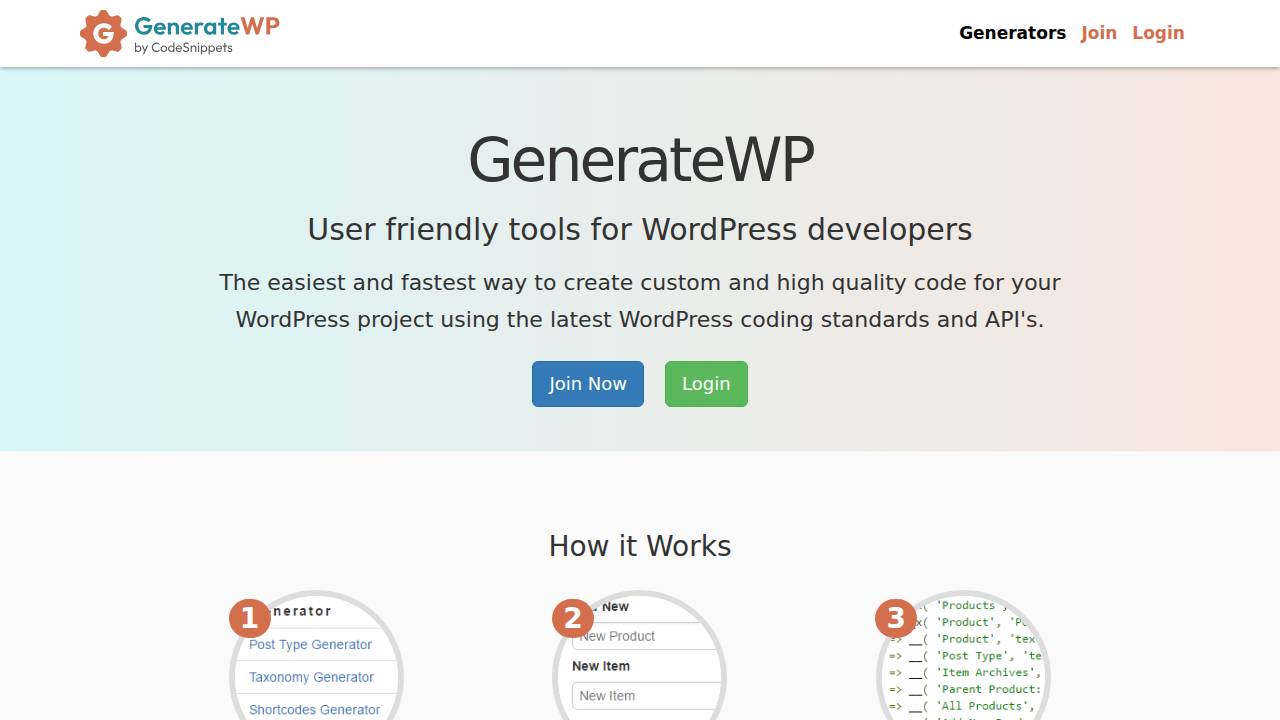Click the GenerateWP hero title
The width and height of the screenshot is (1280, 720).
(x=639, y=158)
